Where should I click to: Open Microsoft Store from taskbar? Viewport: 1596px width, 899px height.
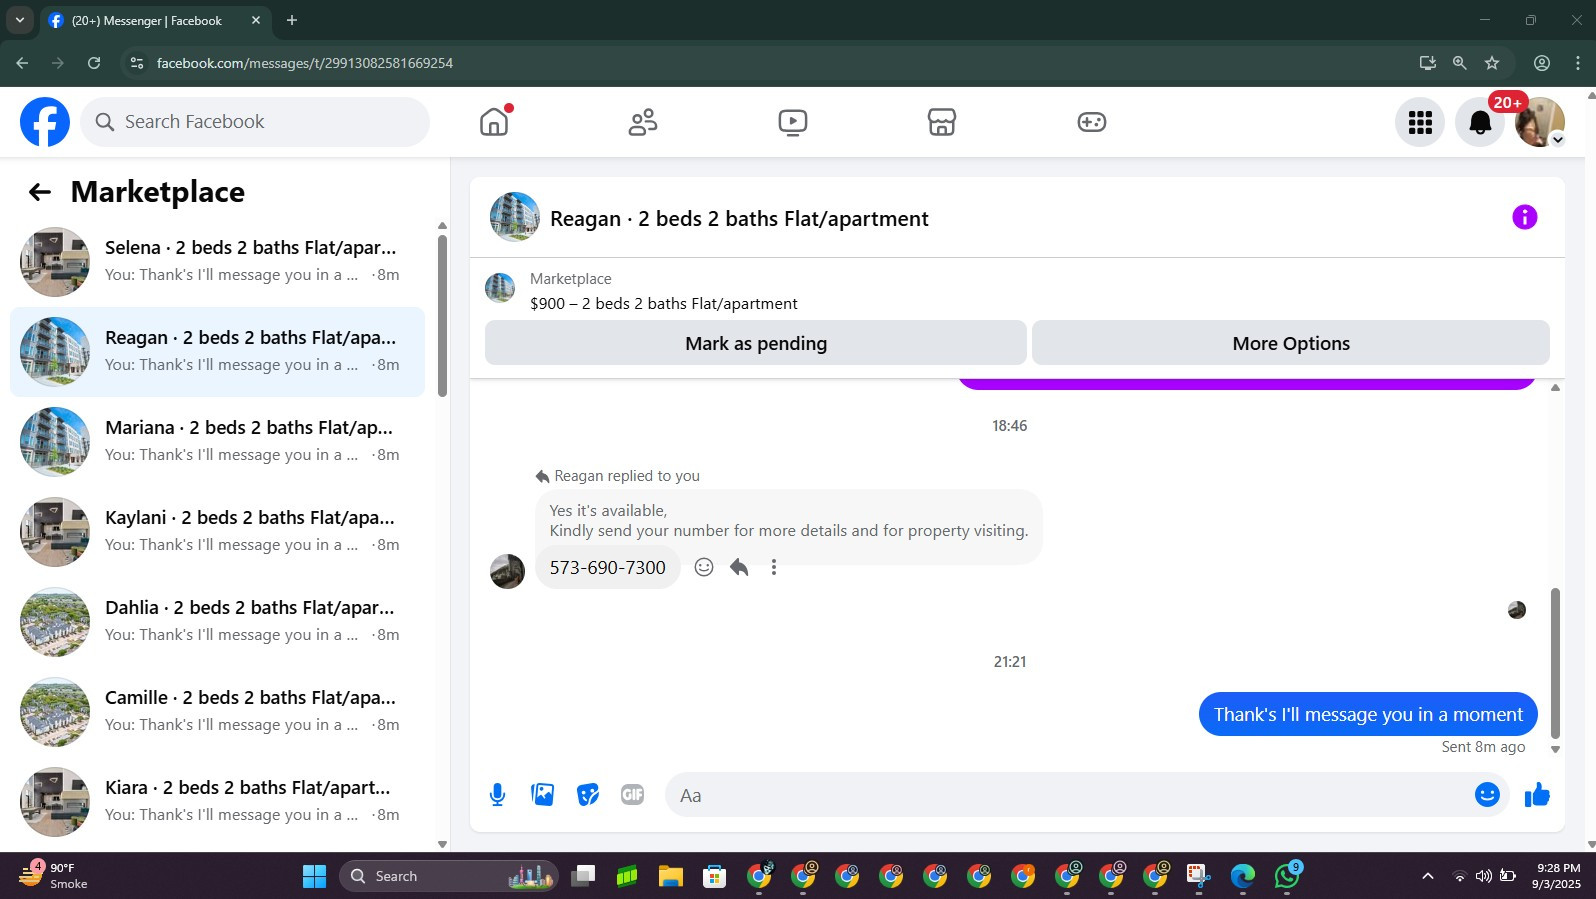coord(714,876)
